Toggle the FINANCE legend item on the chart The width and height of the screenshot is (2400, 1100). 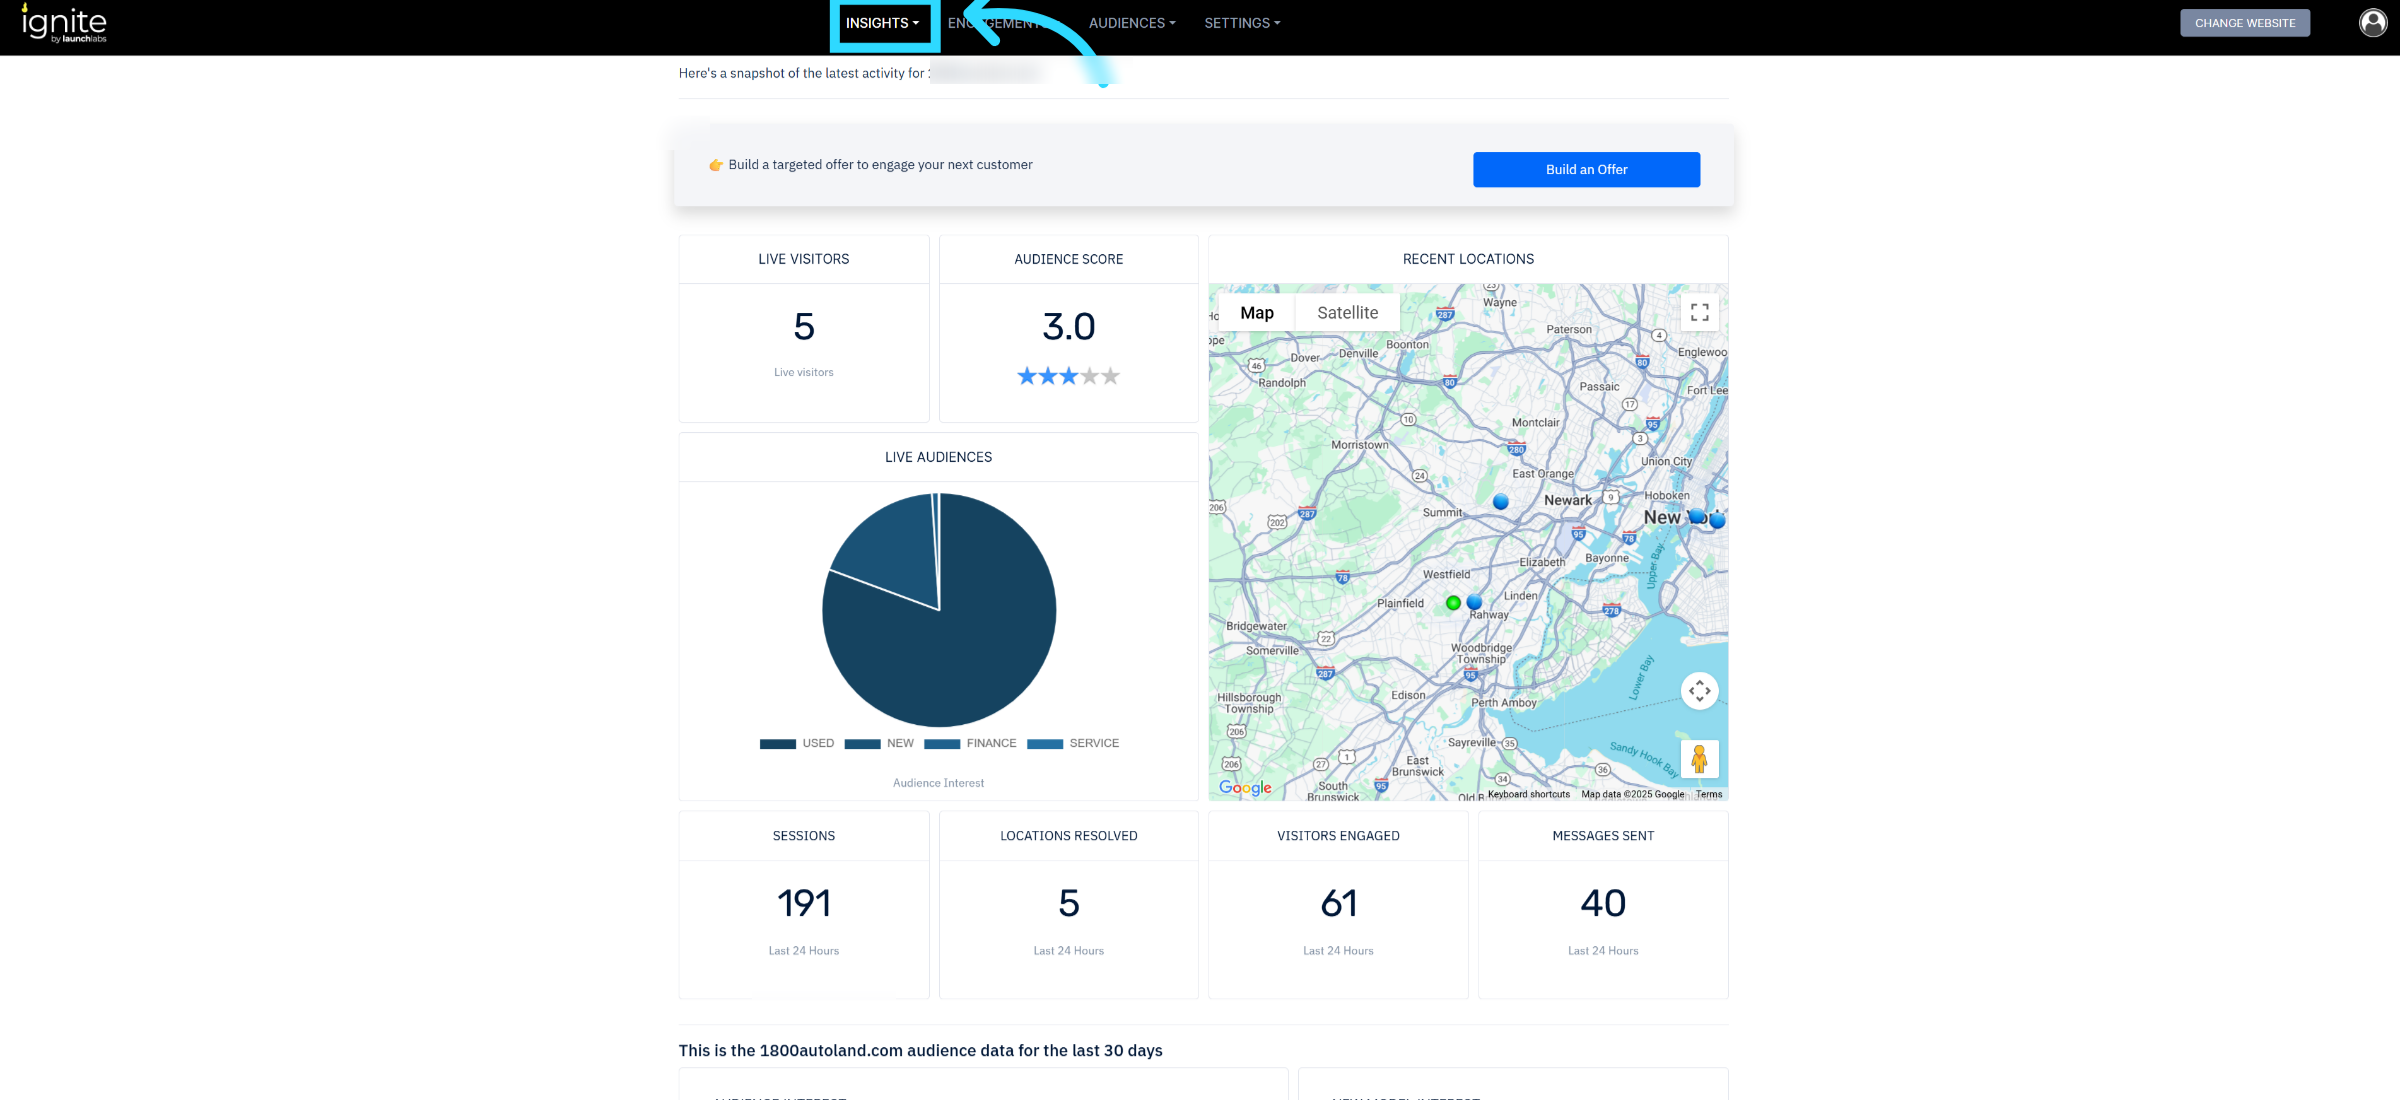click(970, 743)
